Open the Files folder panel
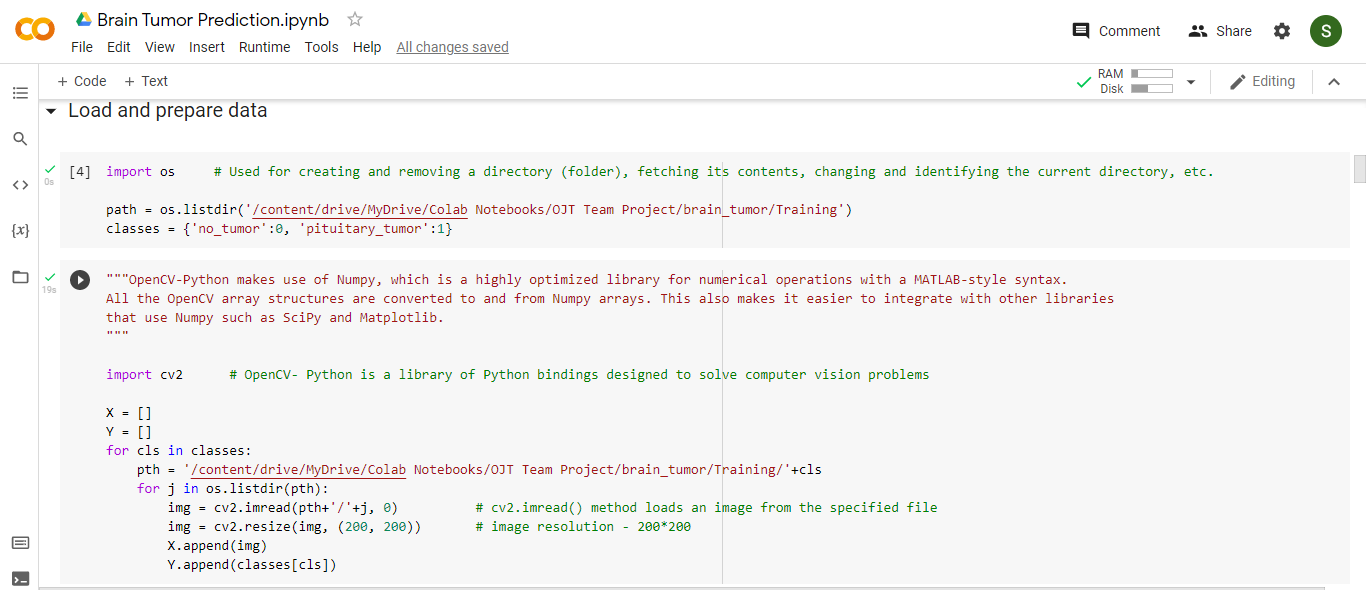Screen dimensions: 1366x590 (x=20, y=276)
